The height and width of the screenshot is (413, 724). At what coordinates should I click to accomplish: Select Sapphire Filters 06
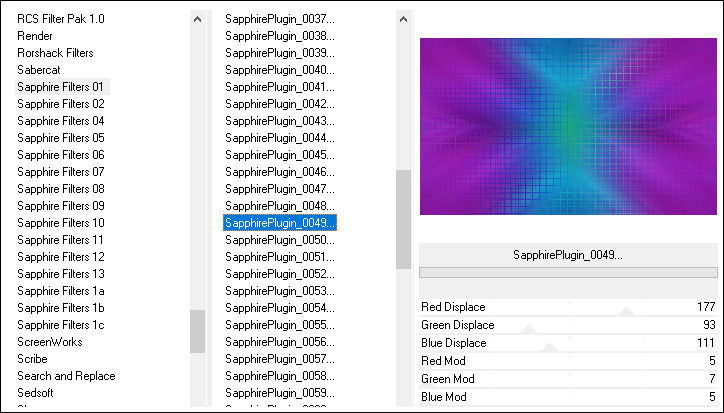(x=60, y=155)
